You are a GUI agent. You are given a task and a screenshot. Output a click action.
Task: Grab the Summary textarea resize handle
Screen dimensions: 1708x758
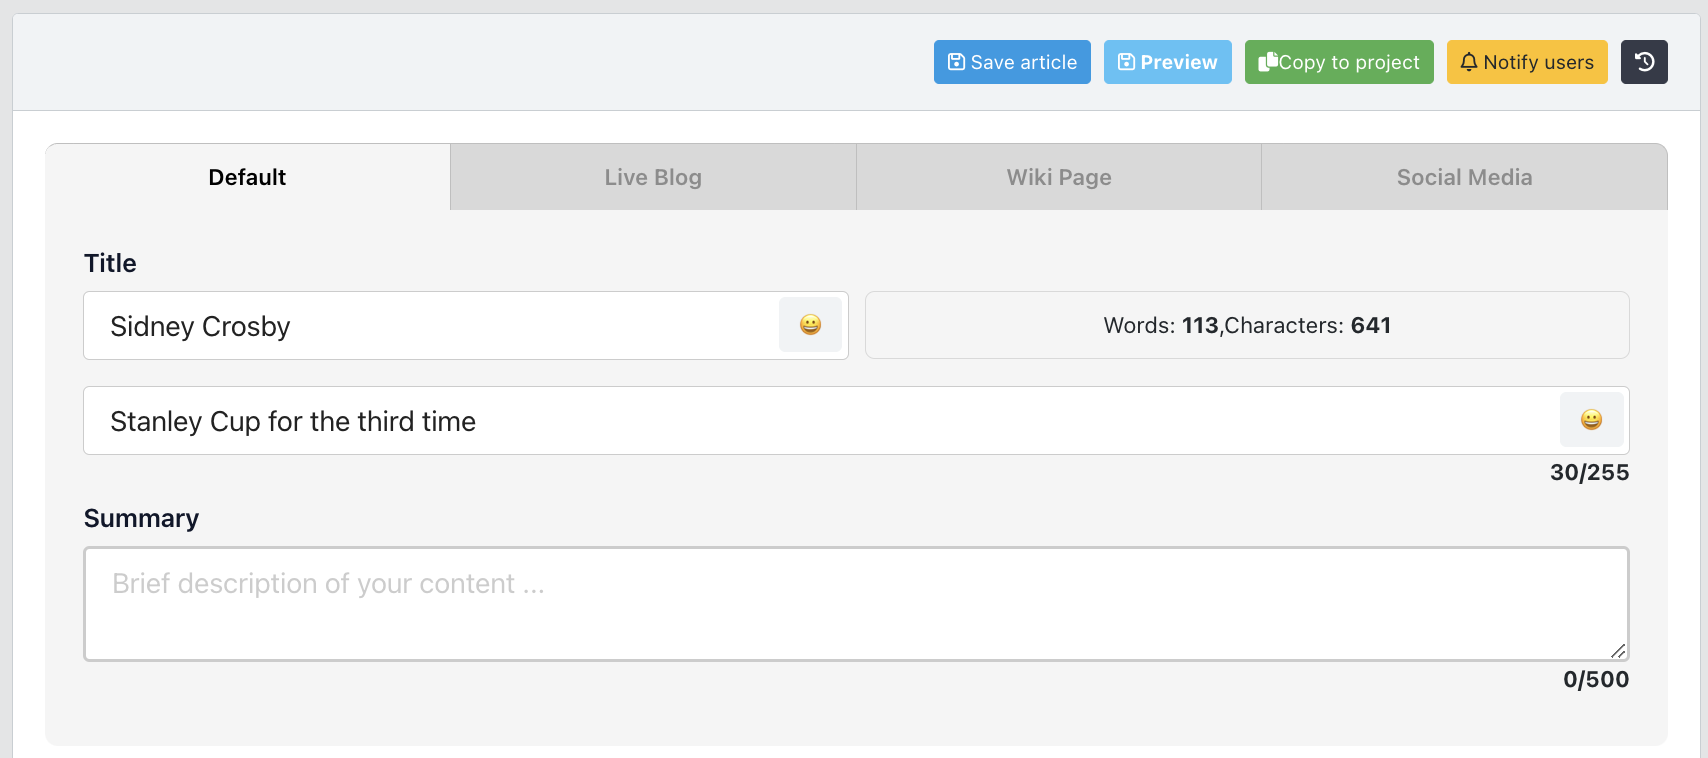[x=1618, y=650]
